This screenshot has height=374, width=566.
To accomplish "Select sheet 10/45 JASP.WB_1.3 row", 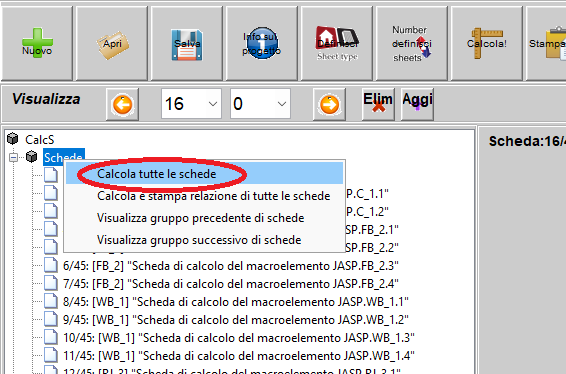I will click(x=239, y=338).
